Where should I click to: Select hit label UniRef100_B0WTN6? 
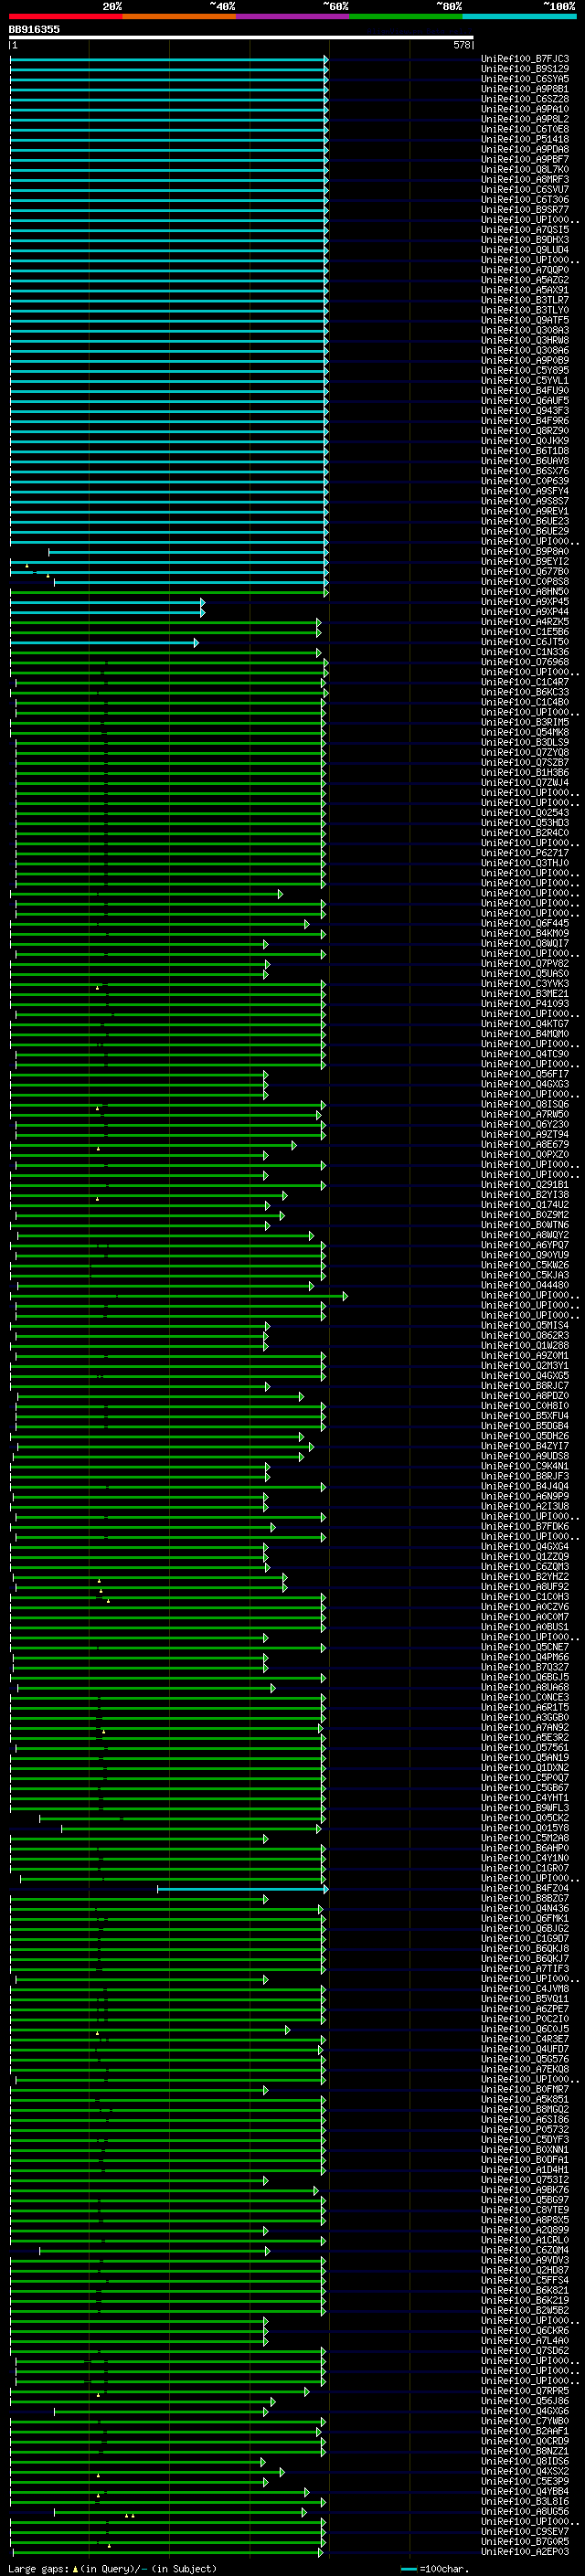click(x=524, y=1225)
